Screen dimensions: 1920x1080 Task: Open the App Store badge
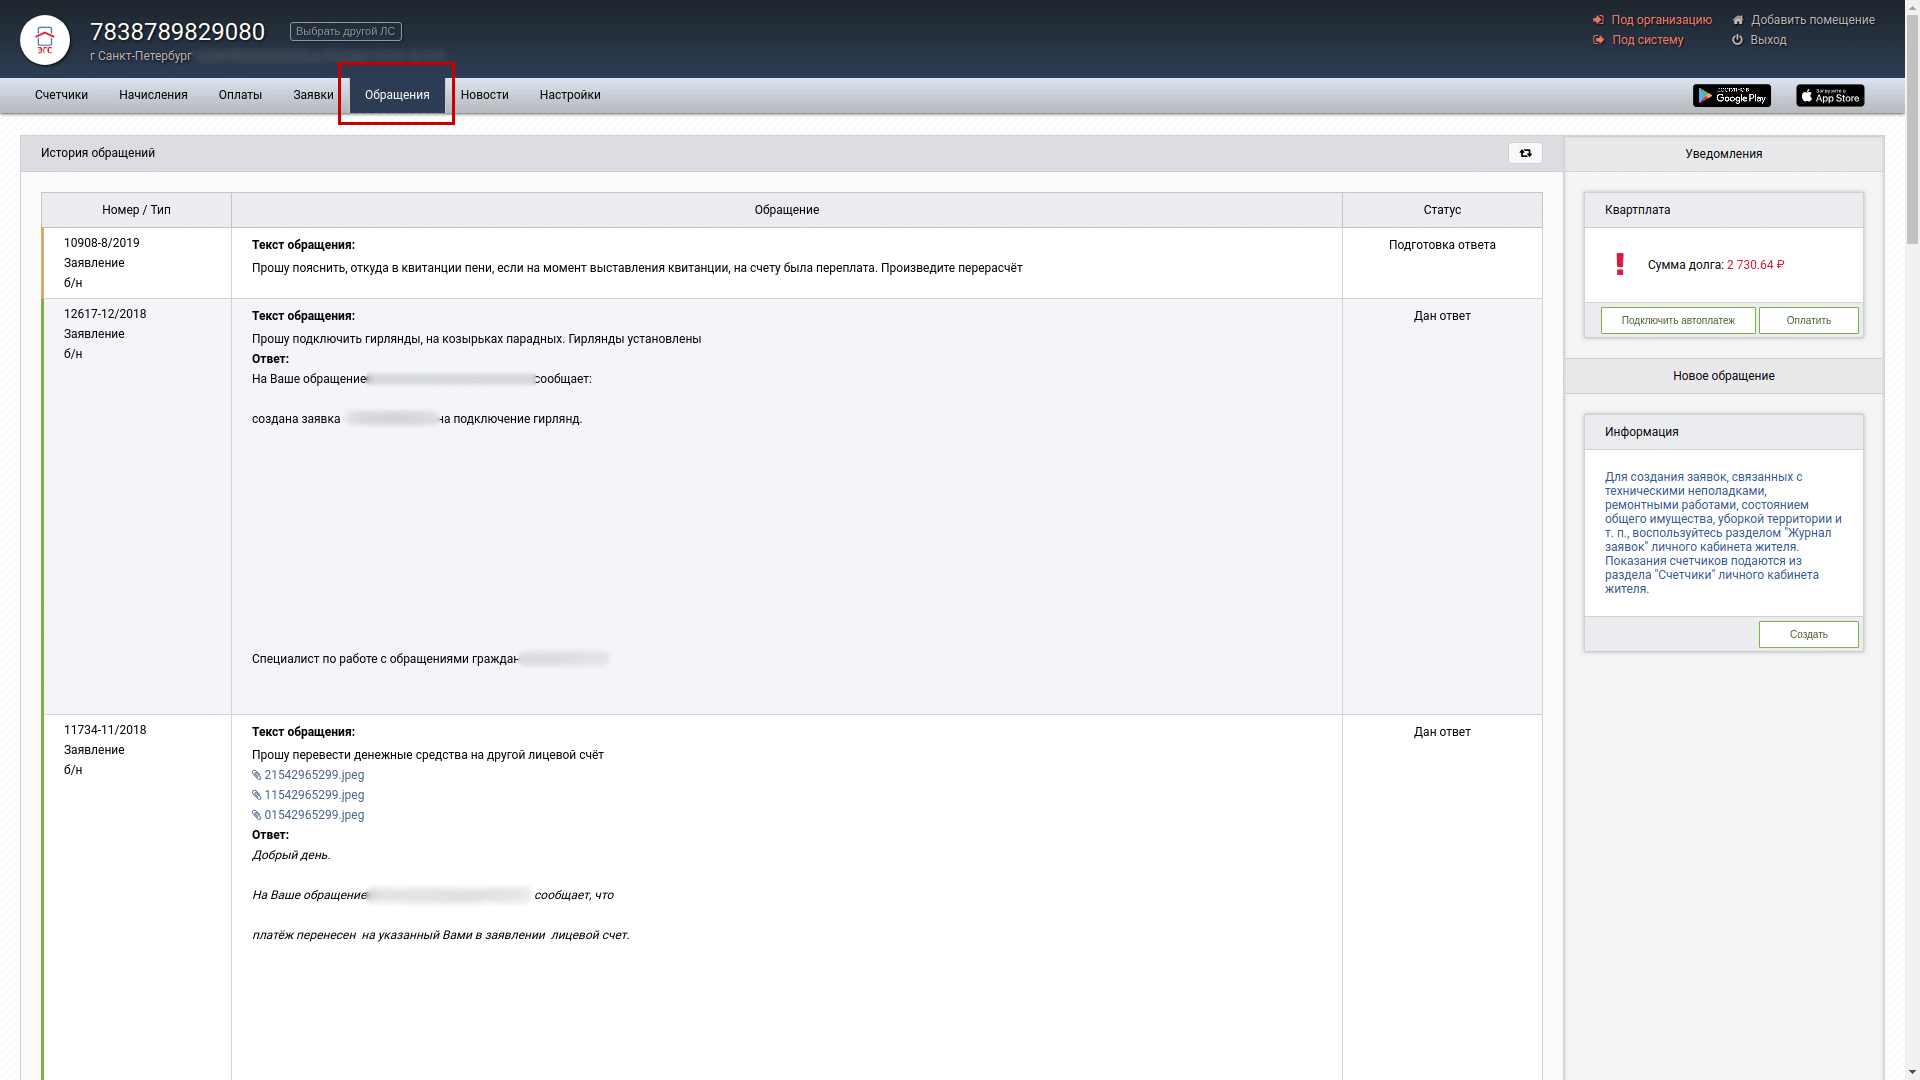[x=1829, y=96]
